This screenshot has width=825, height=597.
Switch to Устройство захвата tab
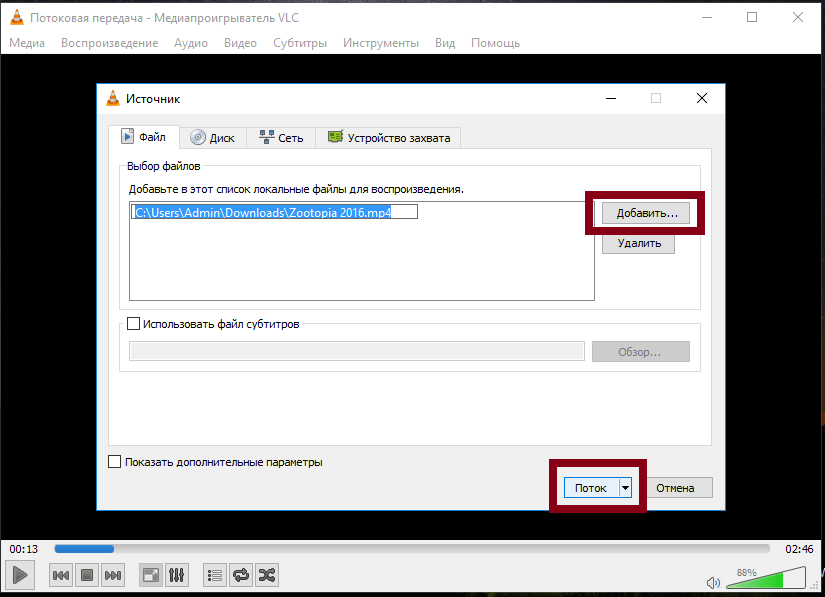388,138
